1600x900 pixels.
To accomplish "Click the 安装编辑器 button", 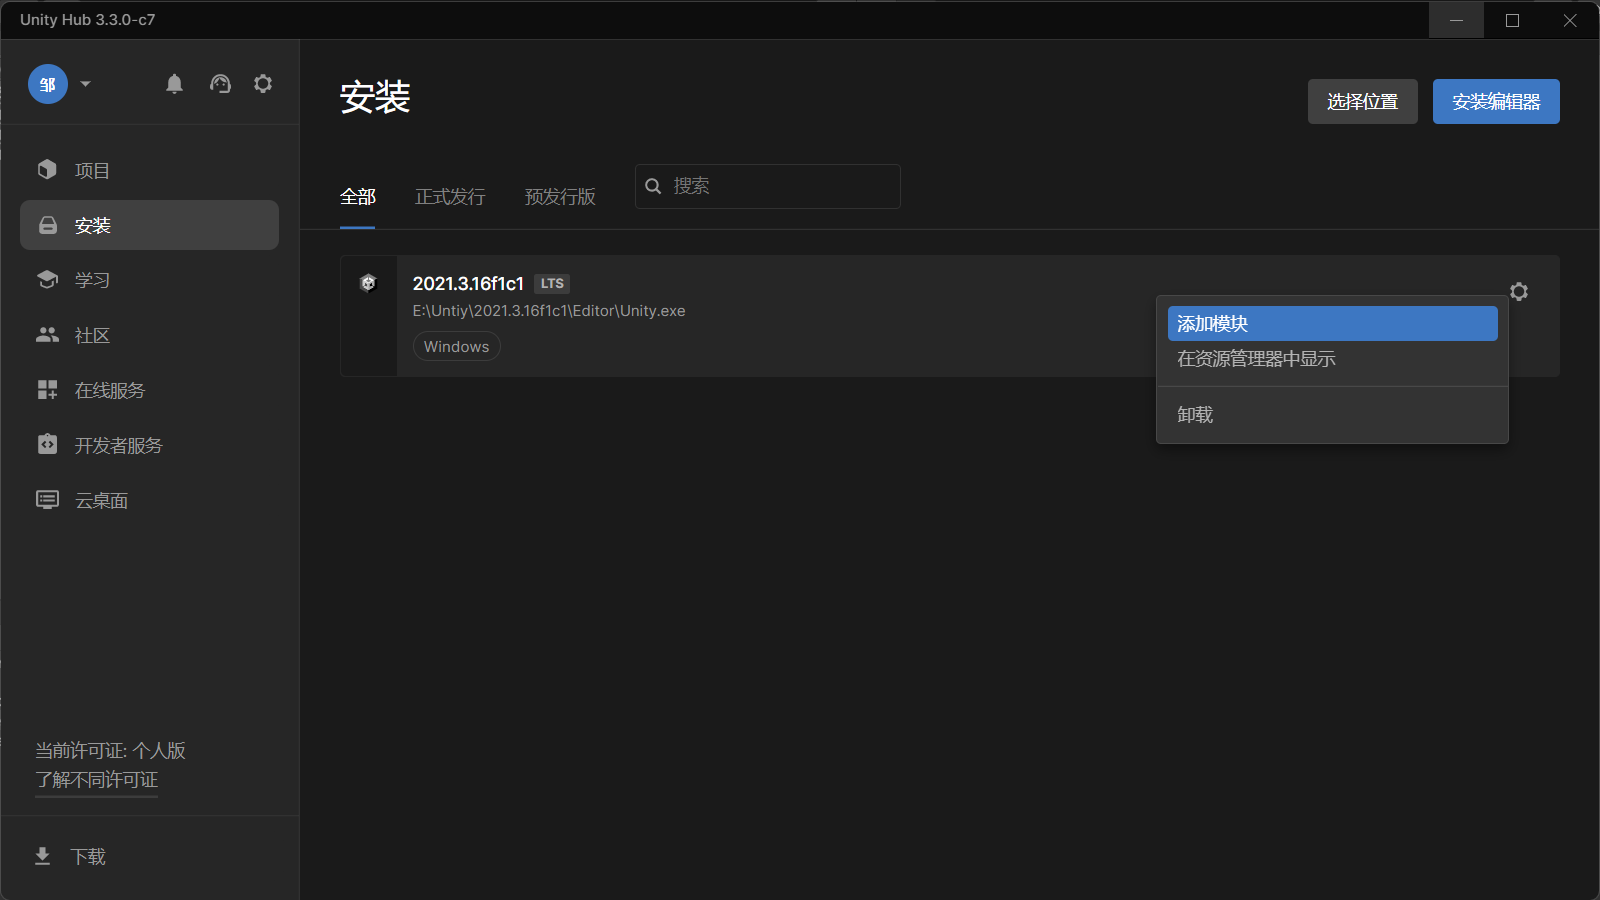I will click(x=1496, y=101).
